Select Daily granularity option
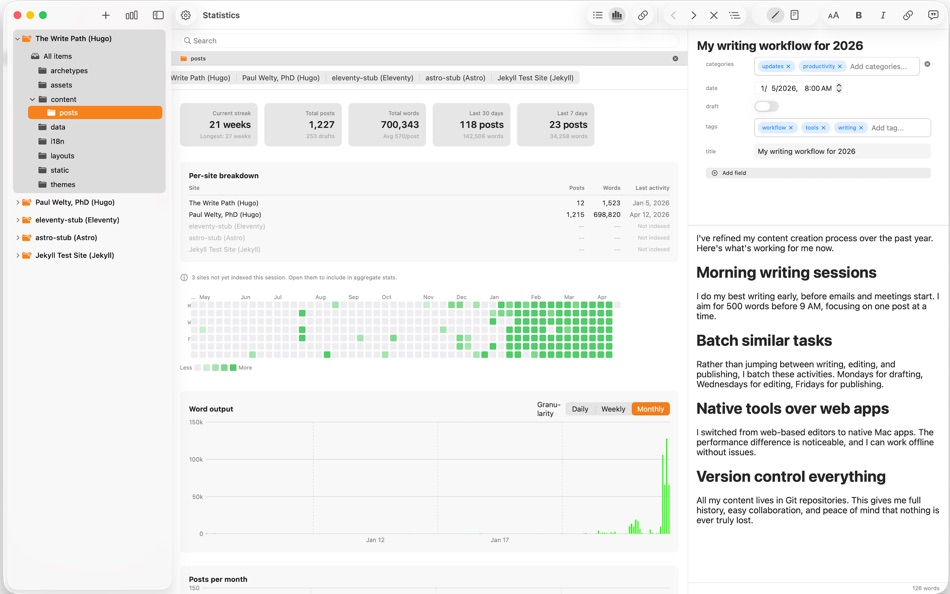Image resolution: width=950 pixels, height=594 pixels. pyautogui.click(x=580, y=409)
